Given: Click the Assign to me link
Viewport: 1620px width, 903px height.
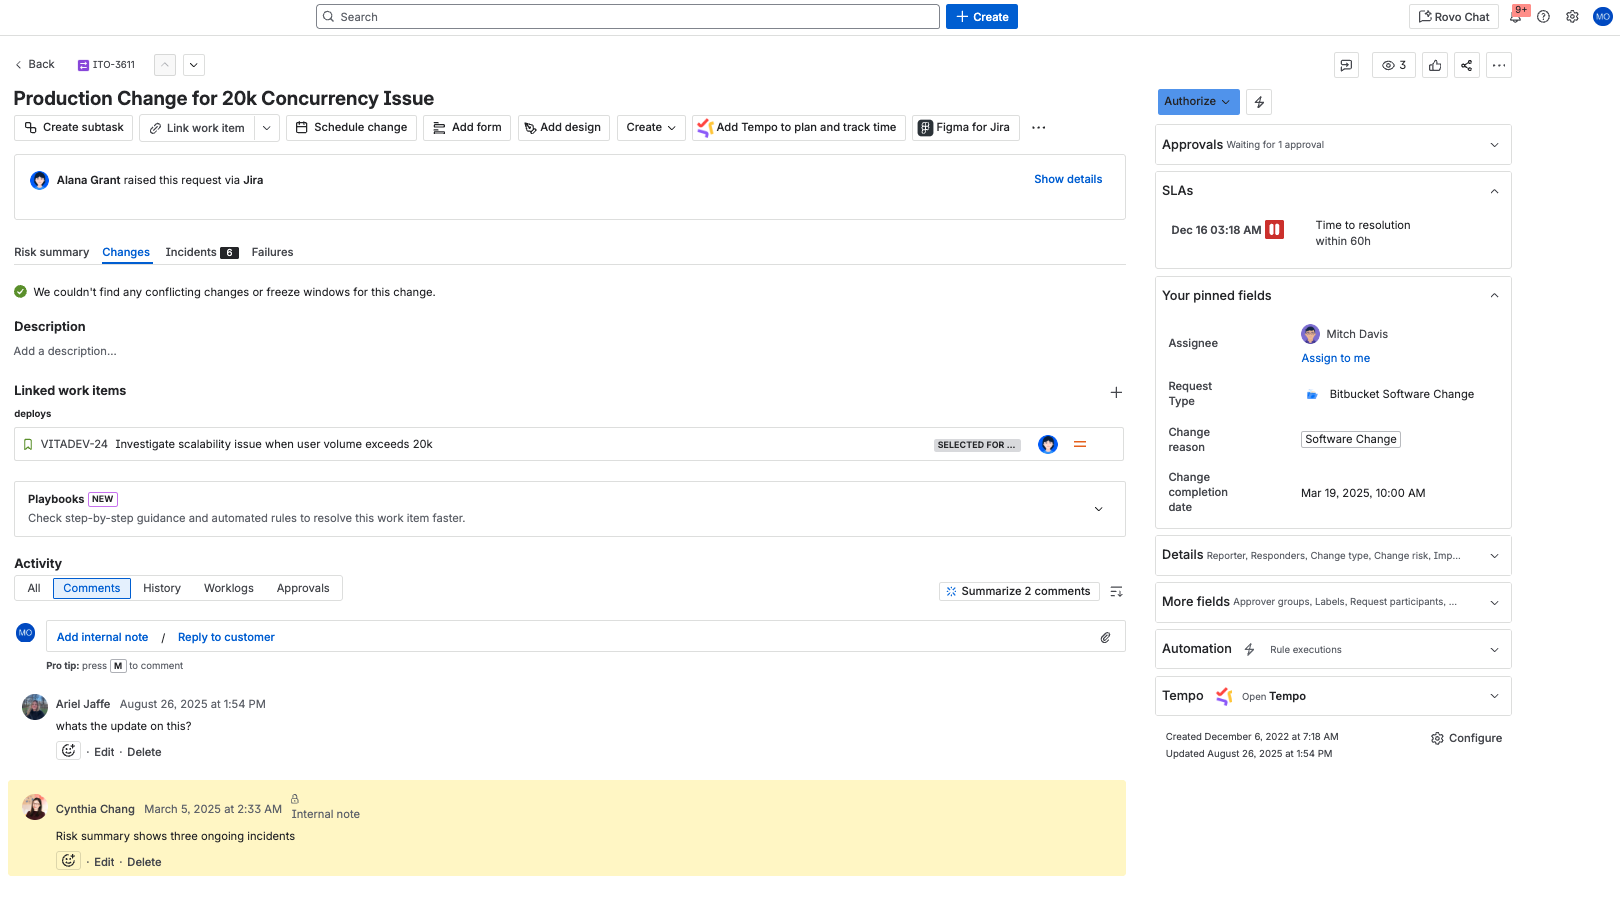Looking at the screenshot, I should (1335, 357).
